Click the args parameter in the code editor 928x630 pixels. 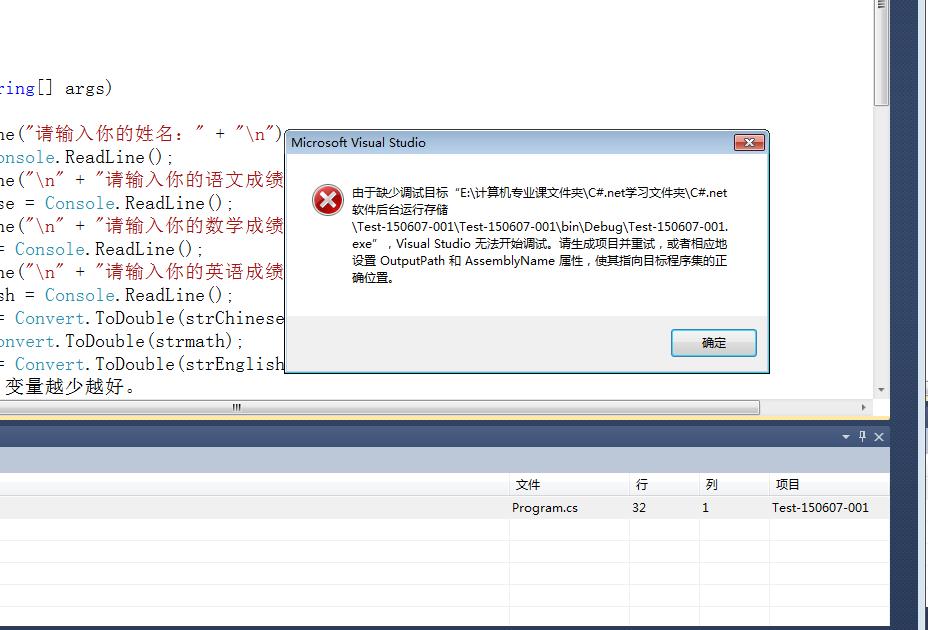(x=86, y=88)
